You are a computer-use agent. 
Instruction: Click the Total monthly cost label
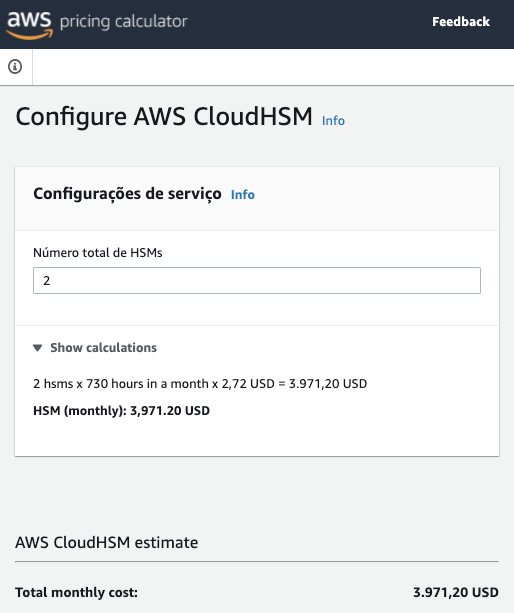click(77, 592)
